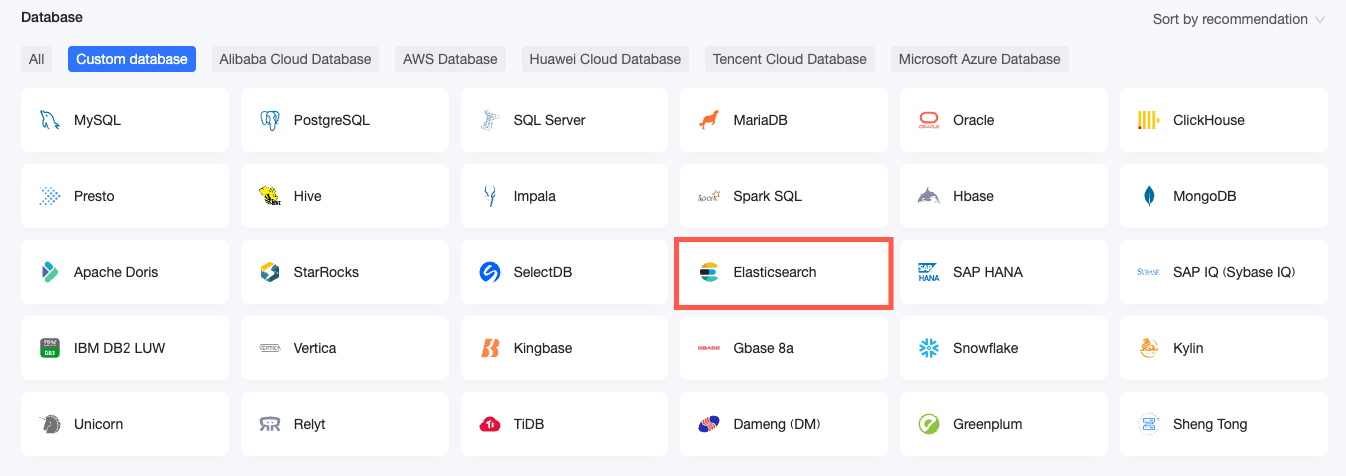Open the Sort by recommendation dropdown
The height and width of the screenshot is (476, 1346).
pos(1239,19)
